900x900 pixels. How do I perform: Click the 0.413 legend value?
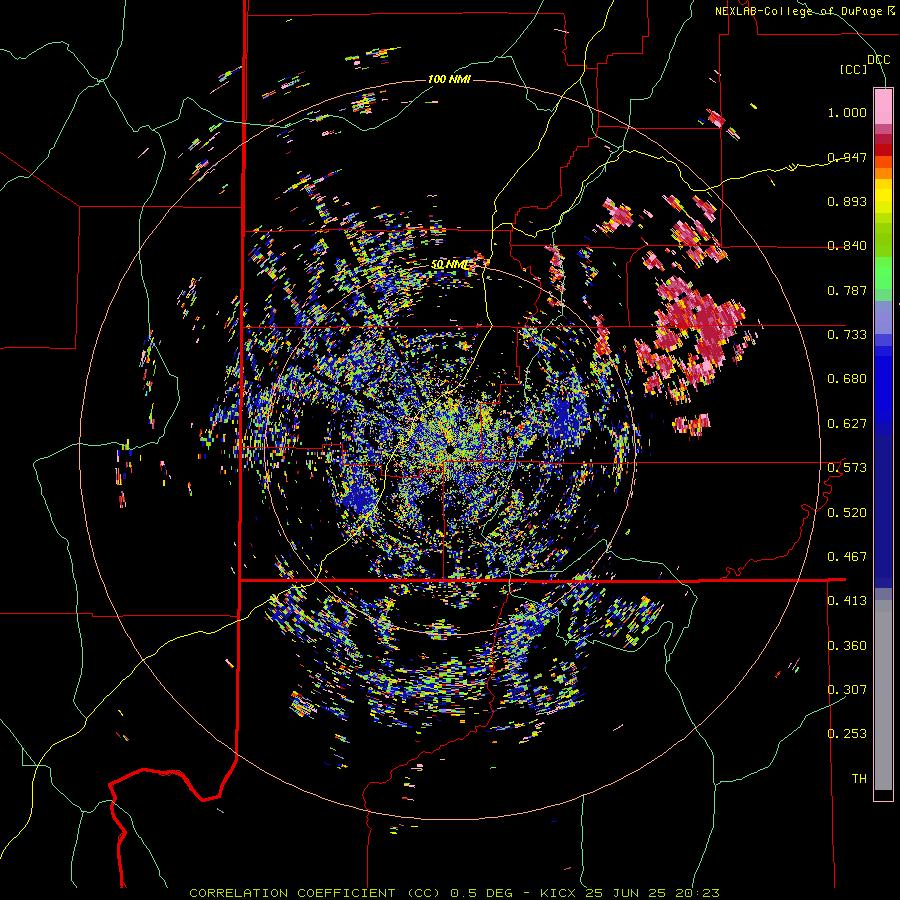[x=847, y=601]
